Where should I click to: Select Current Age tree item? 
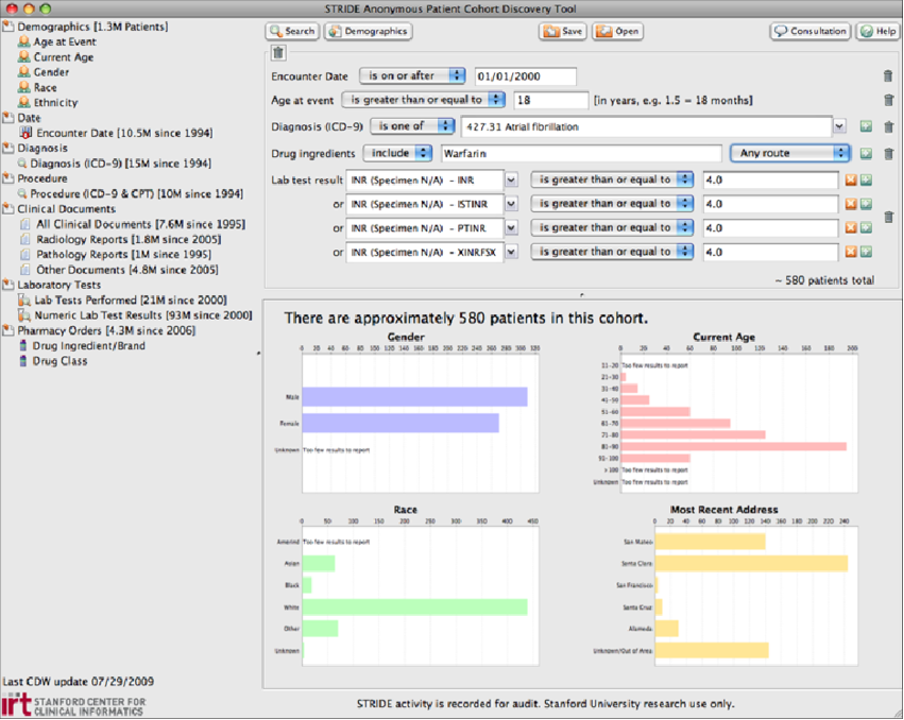tap(55, 57)
